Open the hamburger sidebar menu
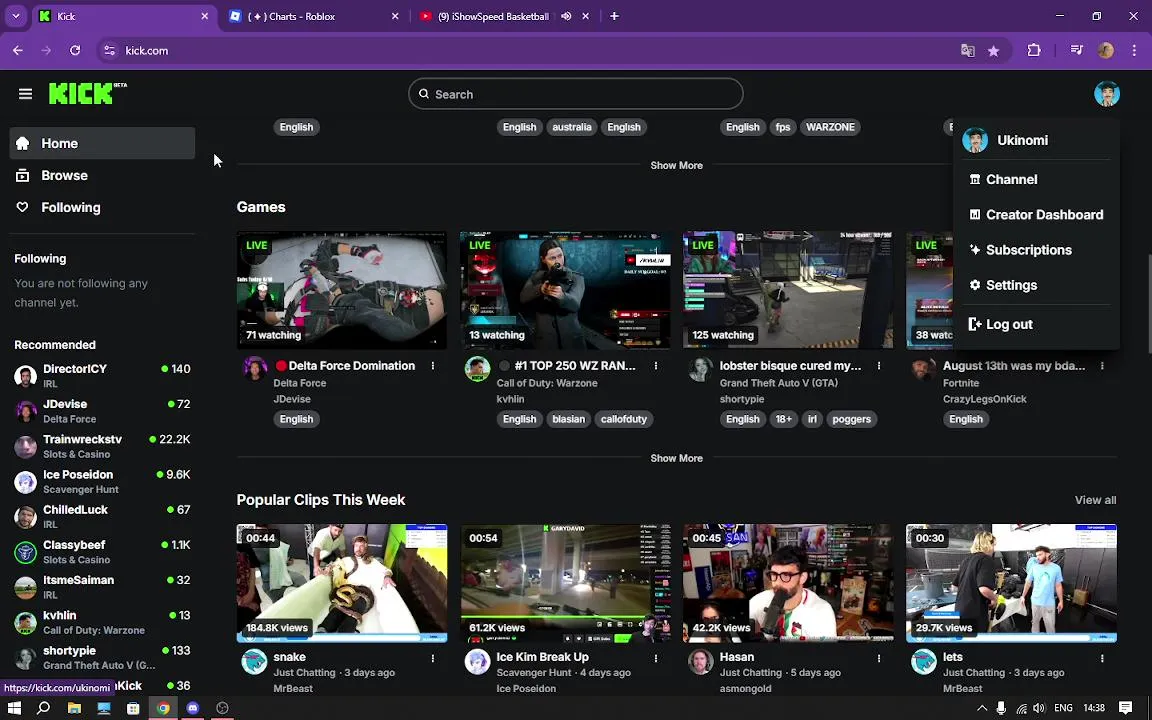Viewport: 1152px width, 720px height. pyautogui.click(x=25, y=94)
